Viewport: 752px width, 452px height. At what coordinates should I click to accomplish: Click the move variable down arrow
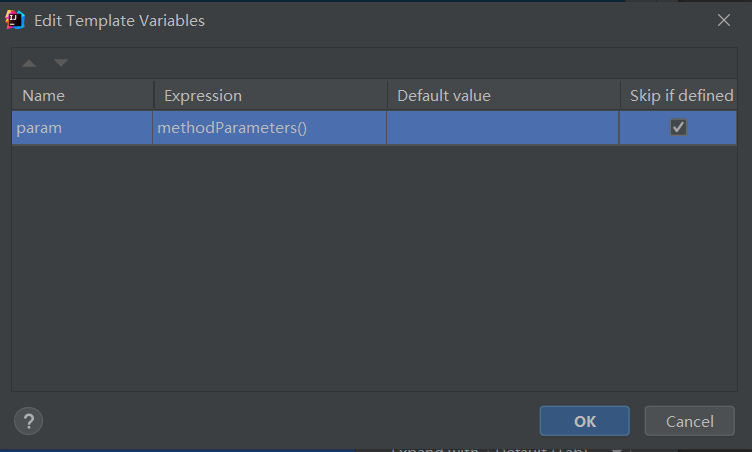(x=61, y=63)
